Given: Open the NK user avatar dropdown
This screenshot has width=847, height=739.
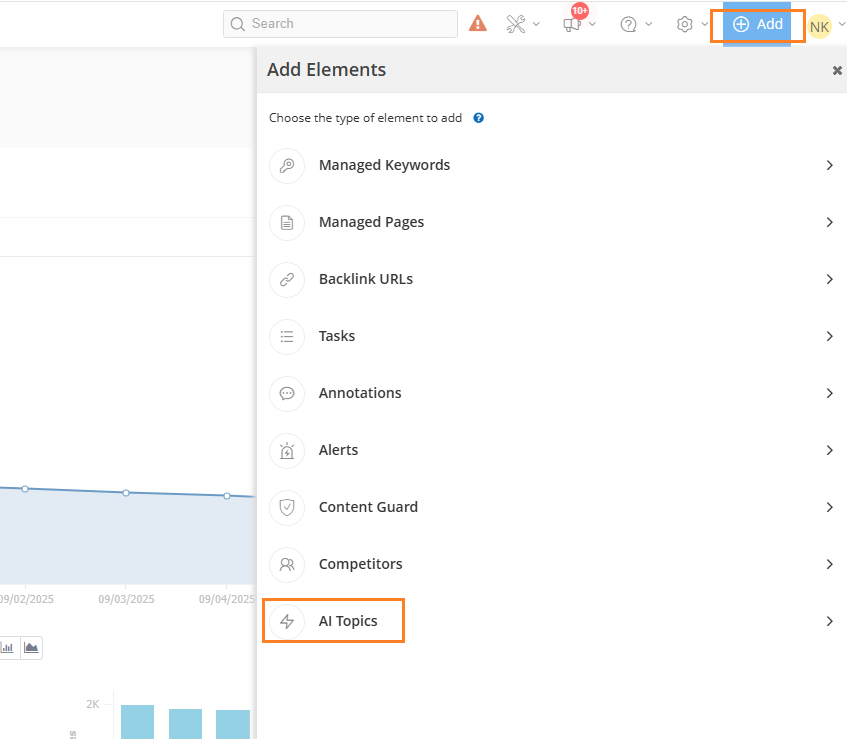Looking at the screenshot, I should click(822, 26).
